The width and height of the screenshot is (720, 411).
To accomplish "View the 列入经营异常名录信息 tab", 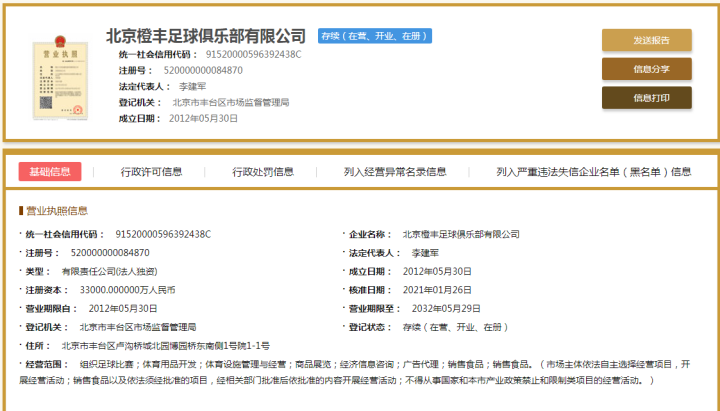I will [x=395, y=172].
